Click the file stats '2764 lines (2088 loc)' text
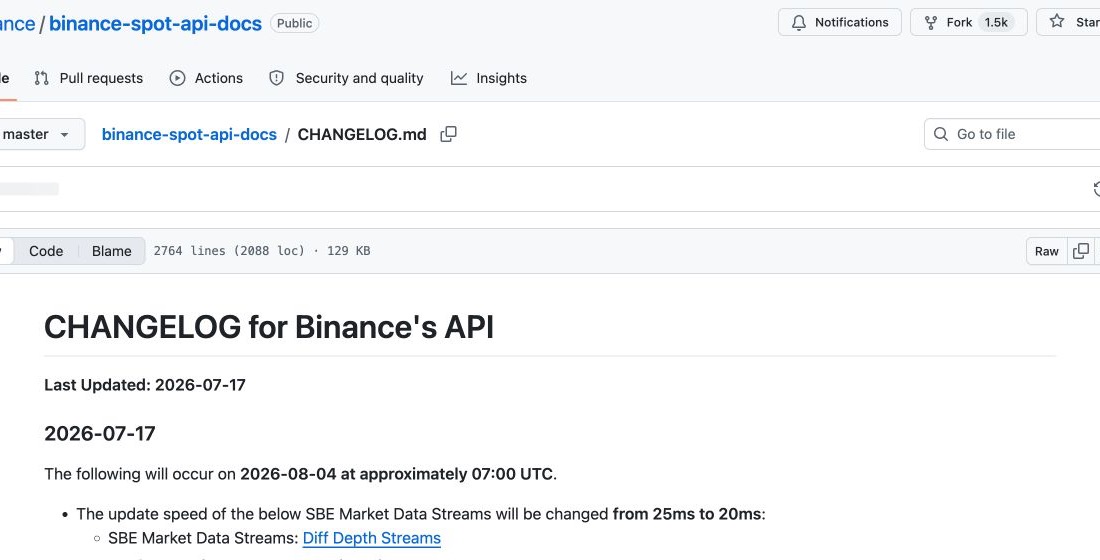This screenshot has width=1100, height=560. pyautogui.click(x=229, y=251)
